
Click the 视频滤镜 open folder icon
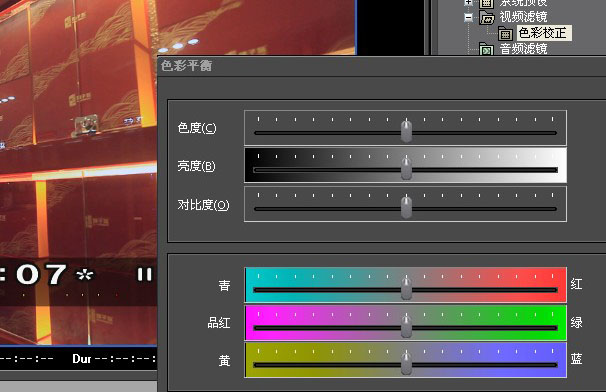487,17
